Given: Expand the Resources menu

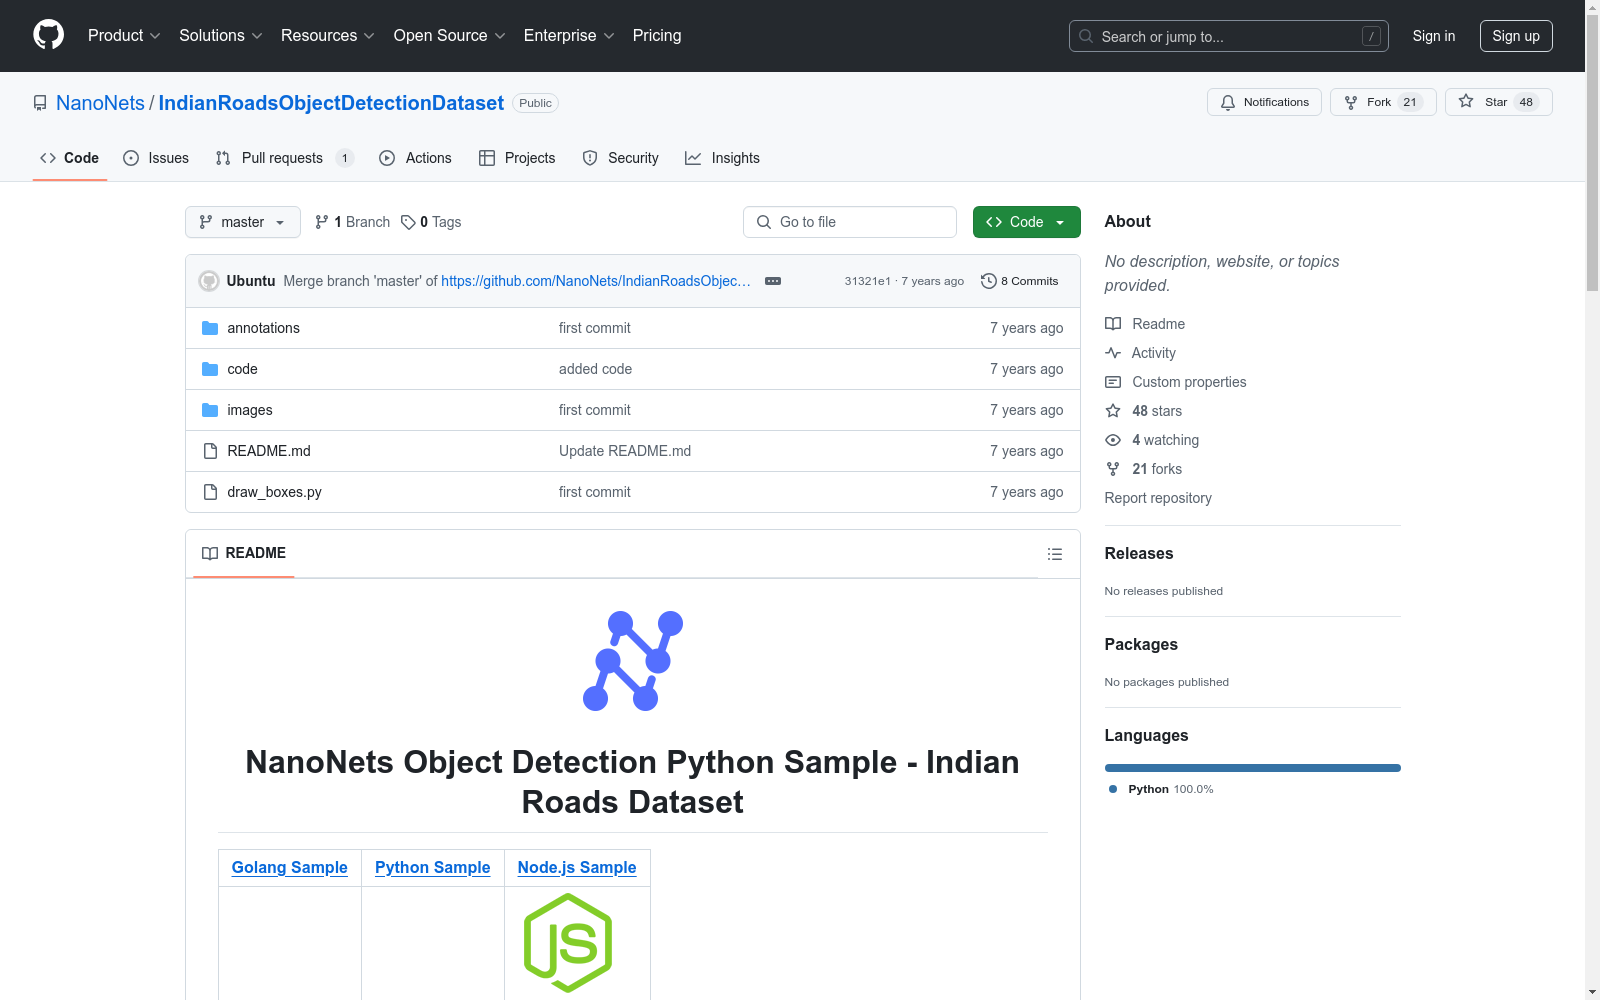Looking at the screenshot, I should [x=328, y=35].
